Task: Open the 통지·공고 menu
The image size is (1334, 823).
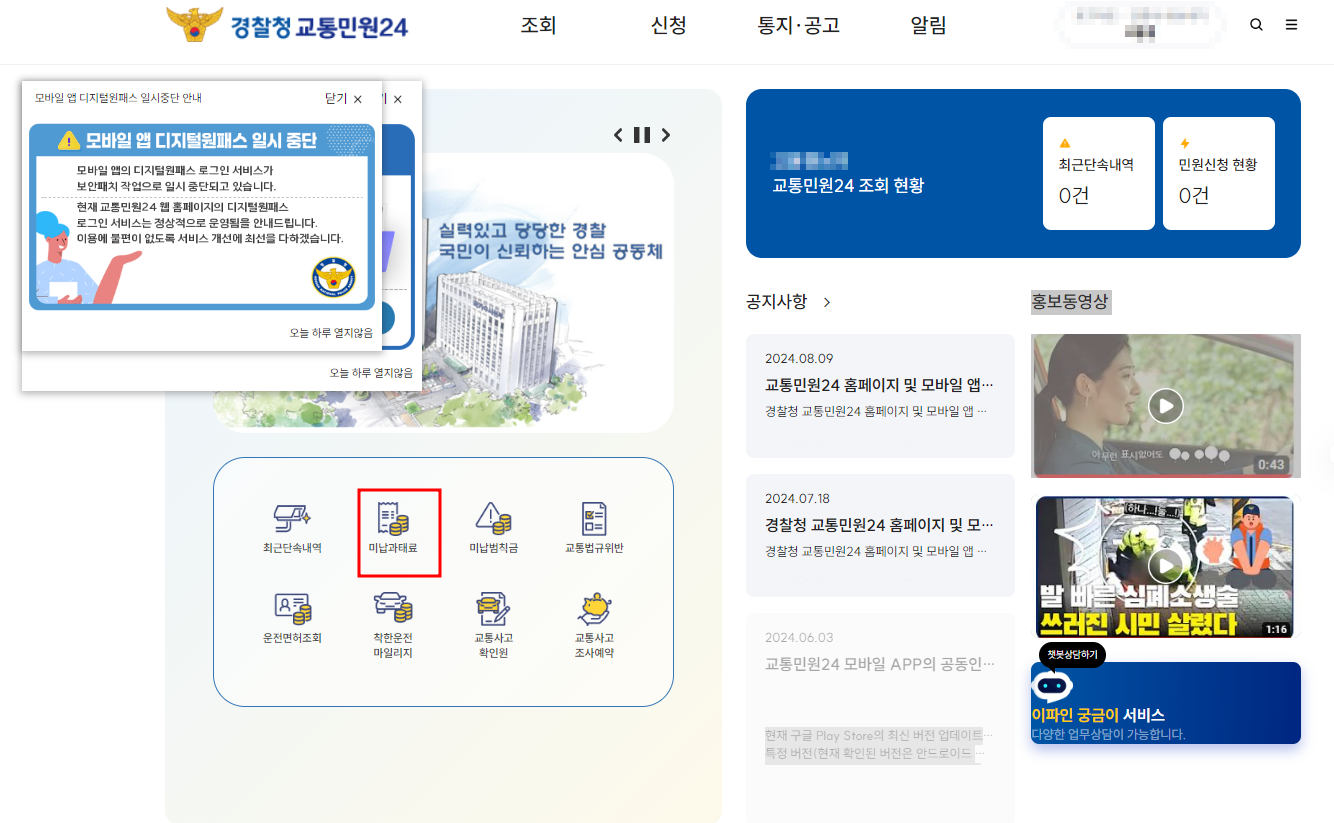Action: point(799,26)
